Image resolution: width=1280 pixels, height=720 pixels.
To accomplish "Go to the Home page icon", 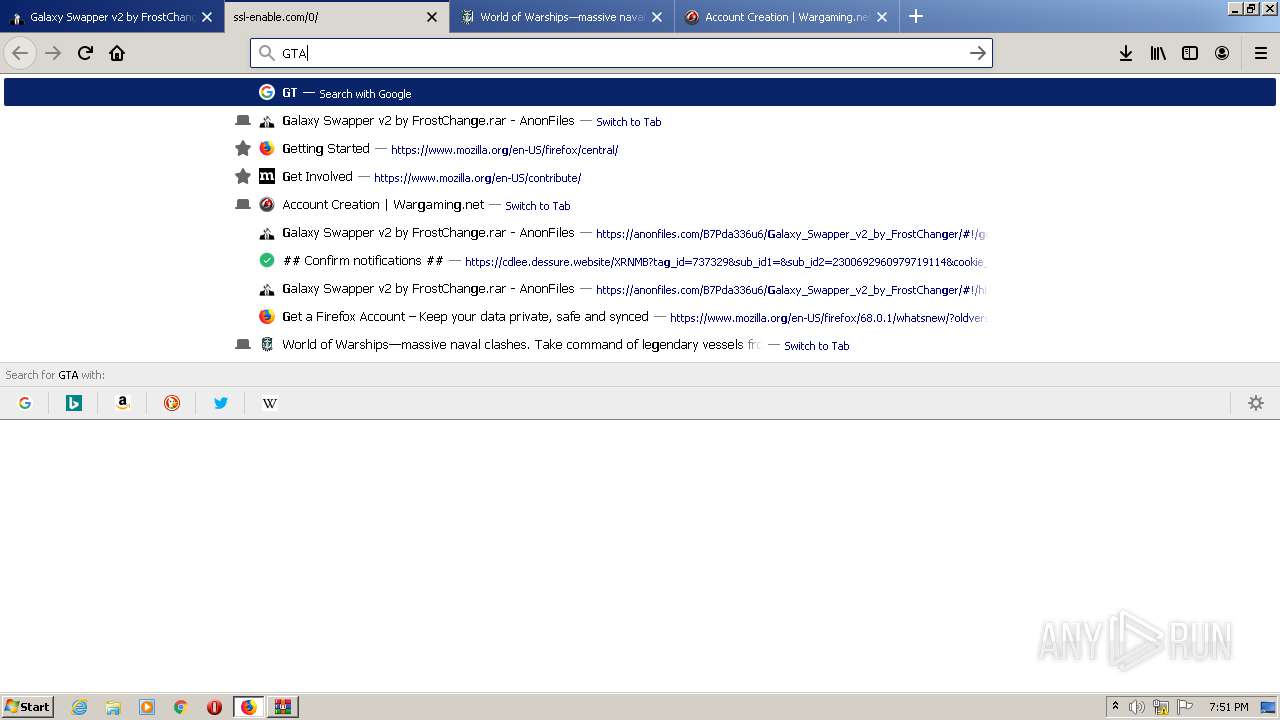I will 117,53.
